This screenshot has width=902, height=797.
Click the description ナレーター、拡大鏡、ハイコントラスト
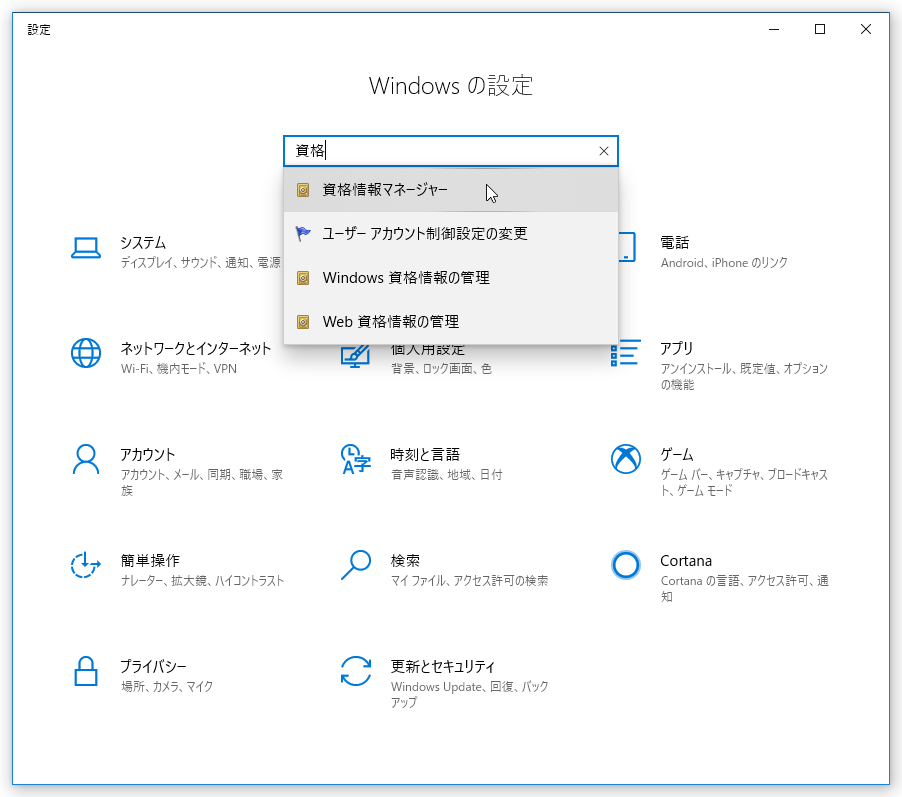(202, 581)
